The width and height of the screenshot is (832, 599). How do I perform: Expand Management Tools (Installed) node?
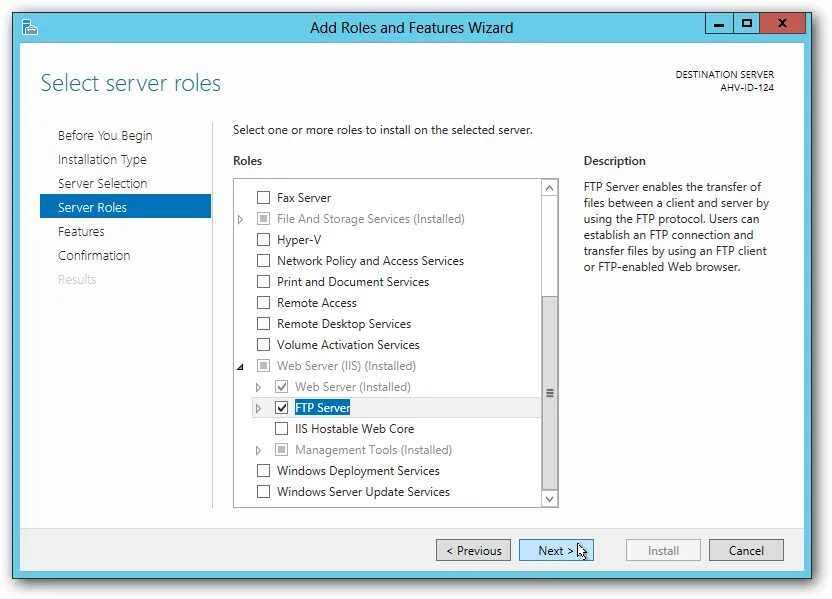click(258, 450)
